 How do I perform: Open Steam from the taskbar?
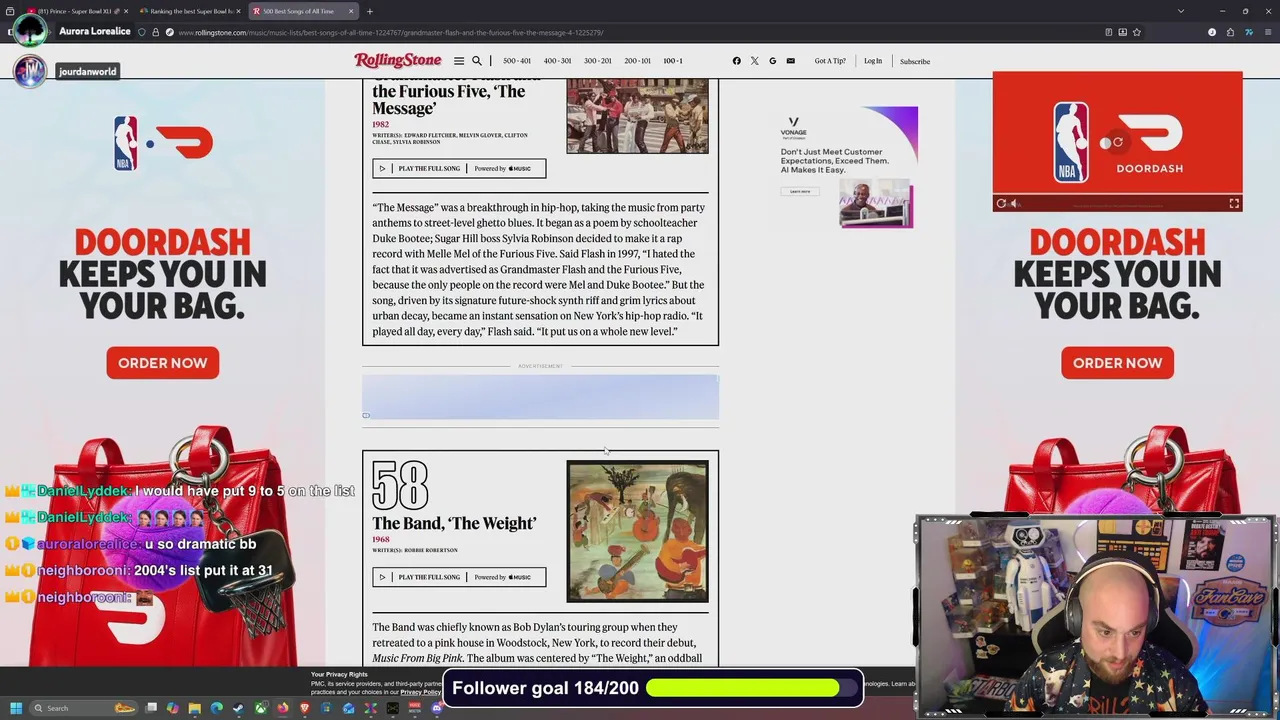click(238, 708)
